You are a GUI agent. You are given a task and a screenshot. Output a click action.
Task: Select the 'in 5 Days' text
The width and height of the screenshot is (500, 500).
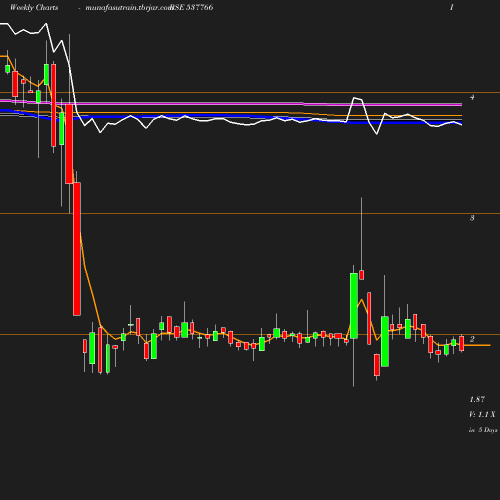pyautogui.click(x=483, y=430)
